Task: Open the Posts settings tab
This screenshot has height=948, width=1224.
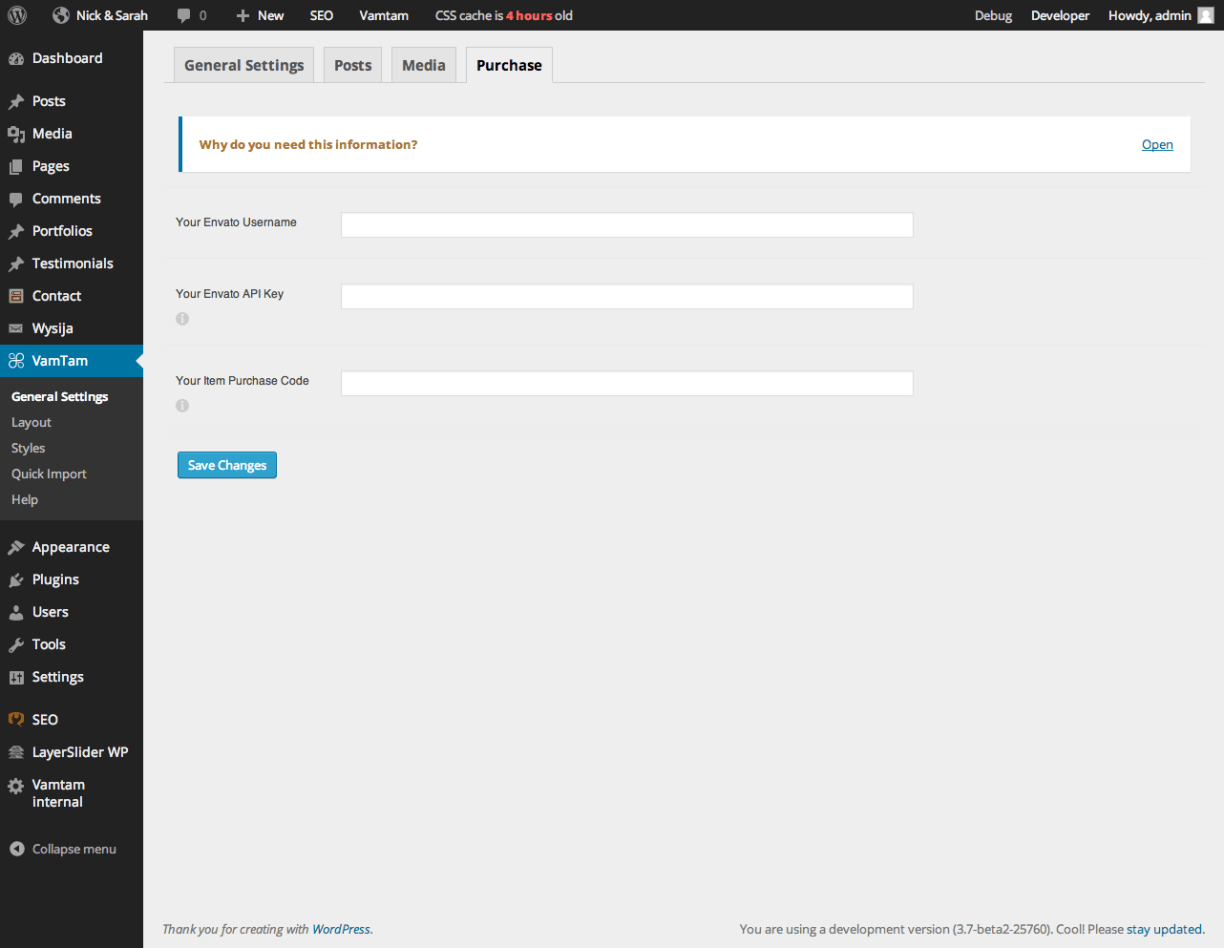Action: point(352,66)
